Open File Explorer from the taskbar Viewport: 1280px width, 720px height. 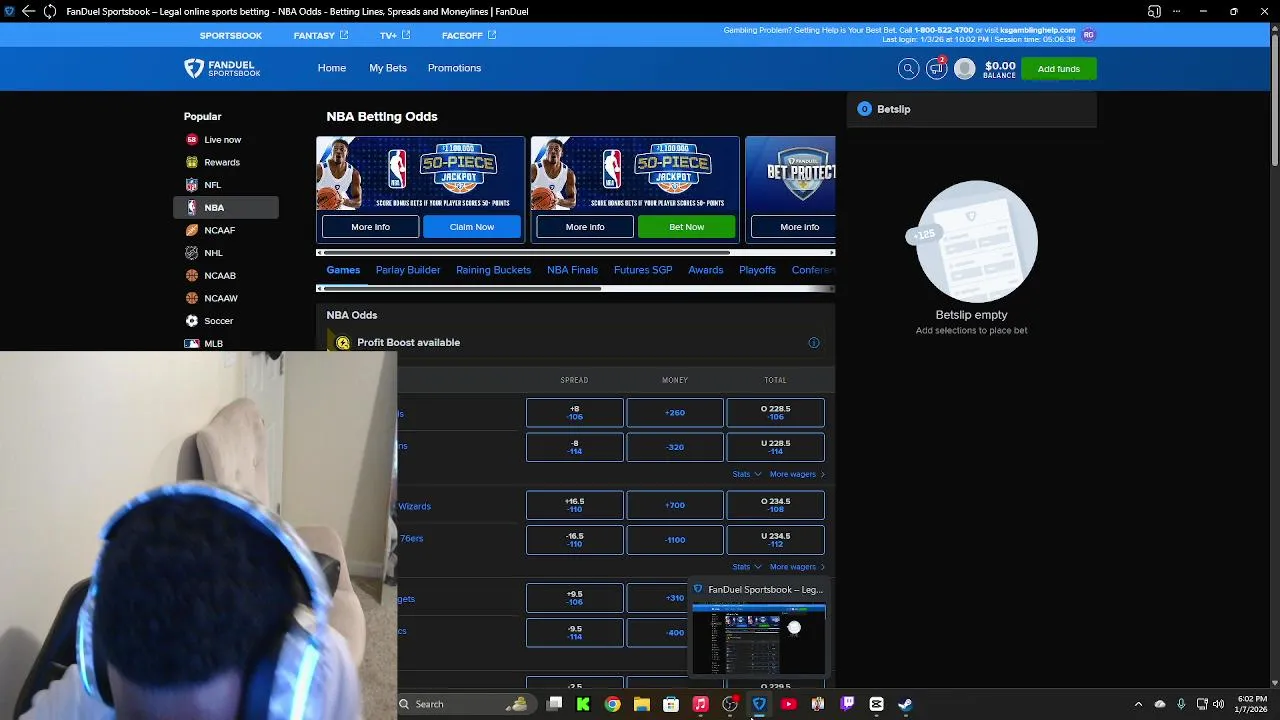[x=642, y=704]
